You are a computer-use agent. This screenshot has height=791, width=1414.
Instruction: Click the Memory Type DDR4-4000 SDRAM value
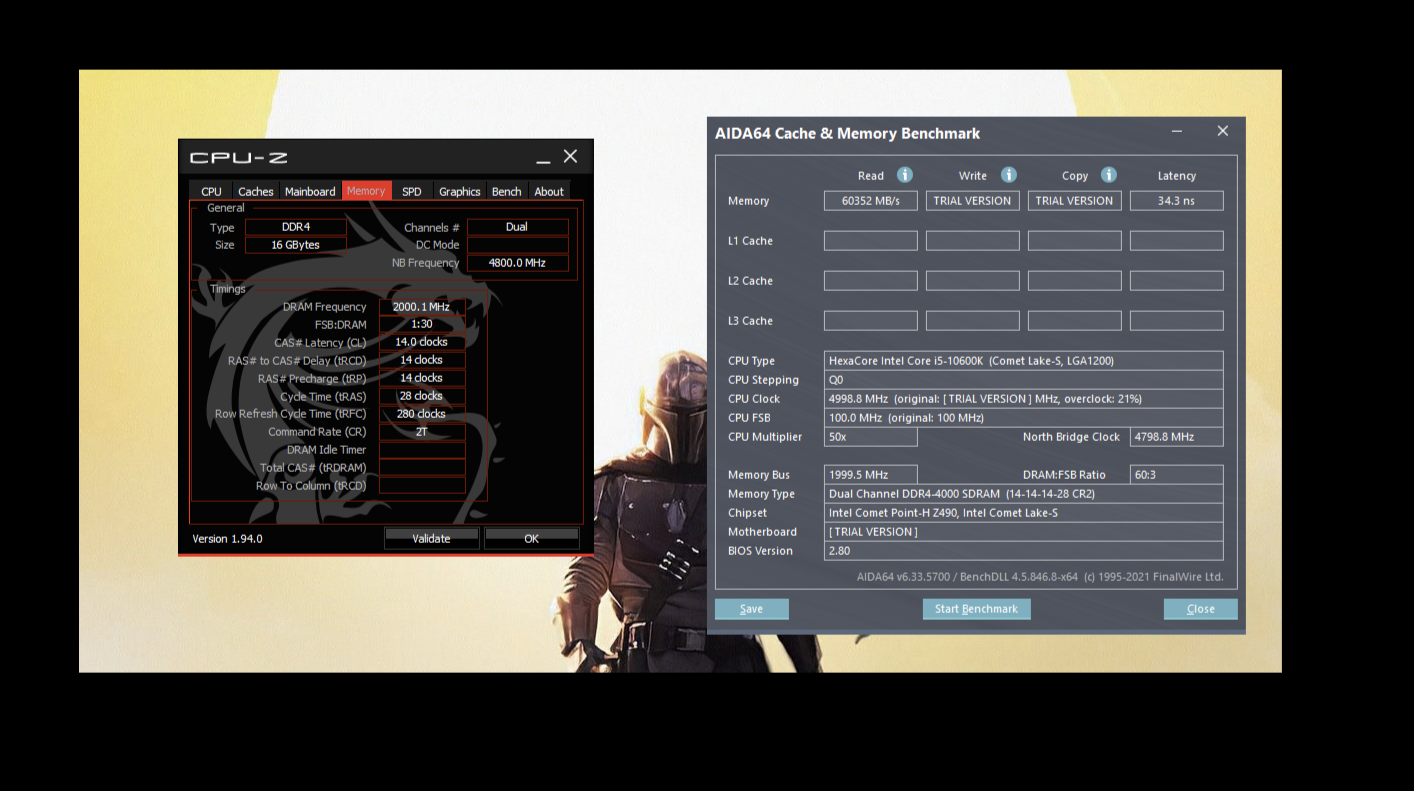1024,494
